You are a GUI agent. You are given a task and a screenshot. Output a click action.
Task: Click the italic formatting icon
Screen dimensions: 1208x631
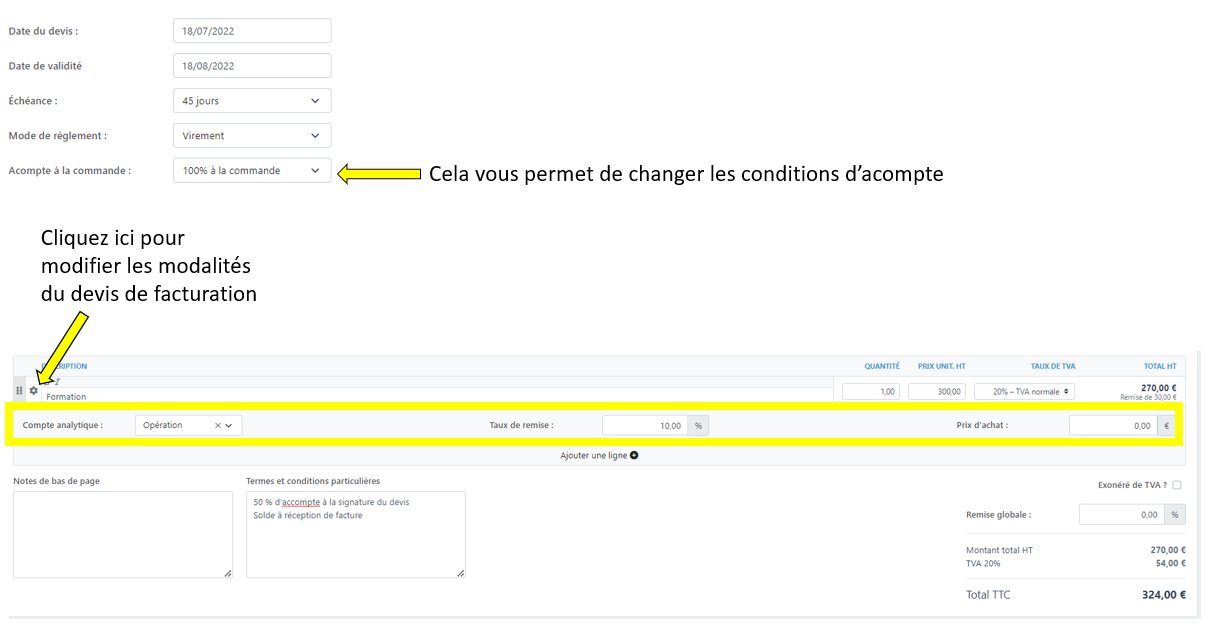(57, 382)
